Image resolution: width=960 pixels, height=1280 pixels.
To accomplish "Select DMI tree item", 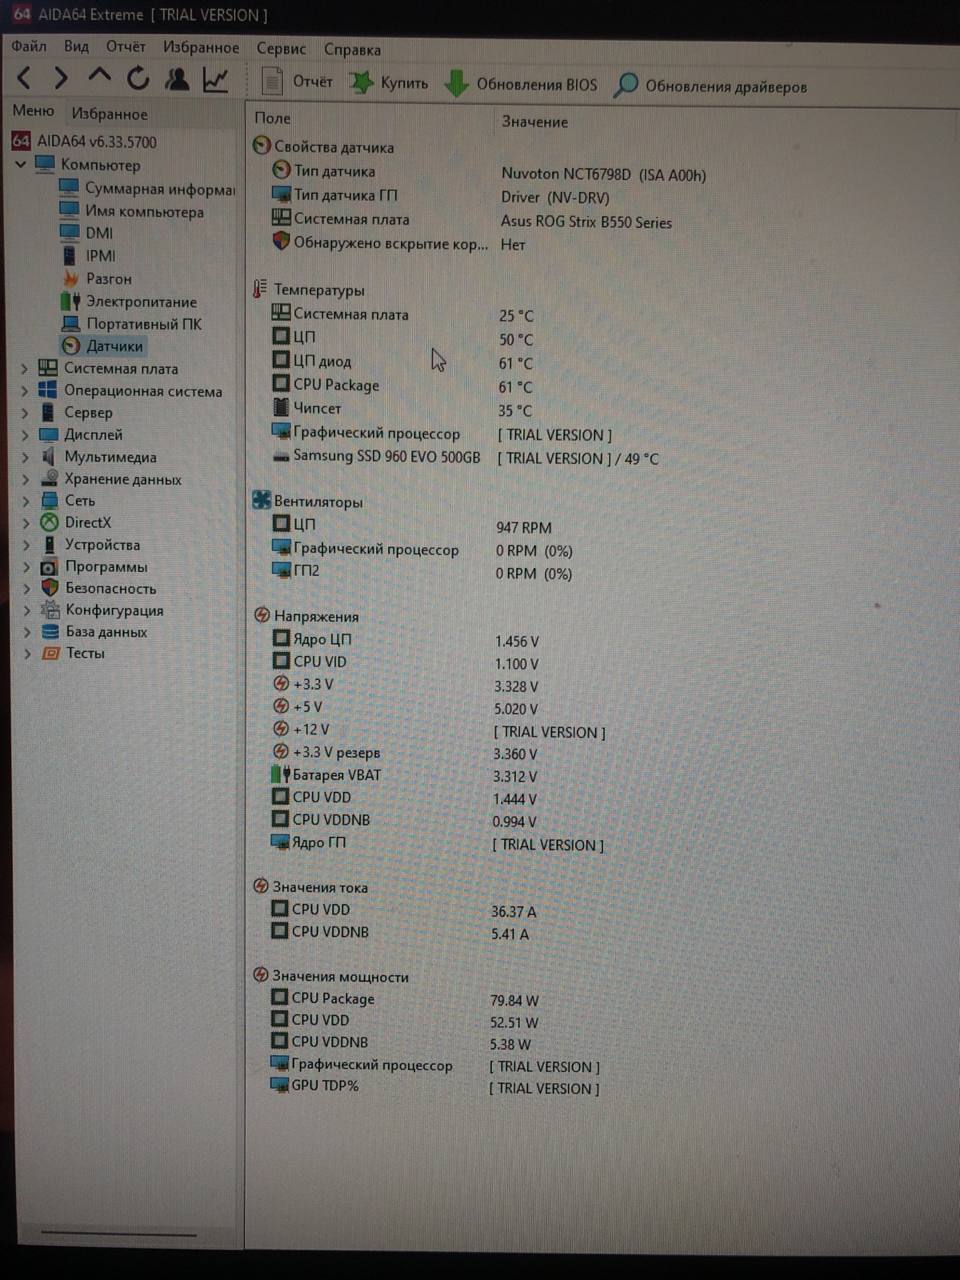I will (x=86, y=233).
